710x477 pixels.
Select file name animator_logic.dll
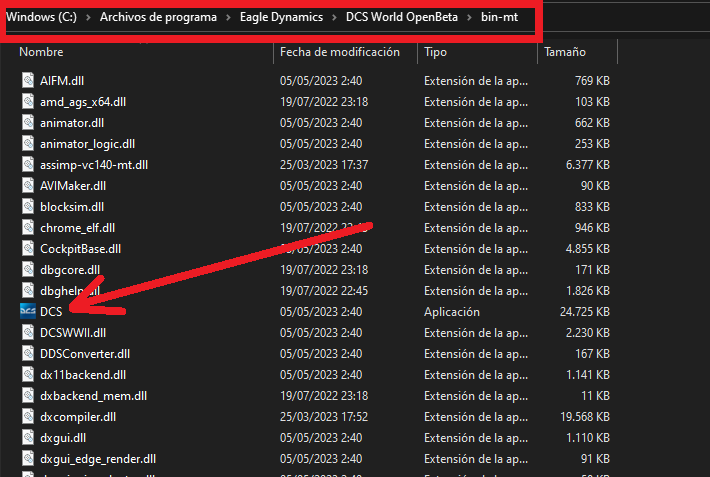[x=87, y=144]
